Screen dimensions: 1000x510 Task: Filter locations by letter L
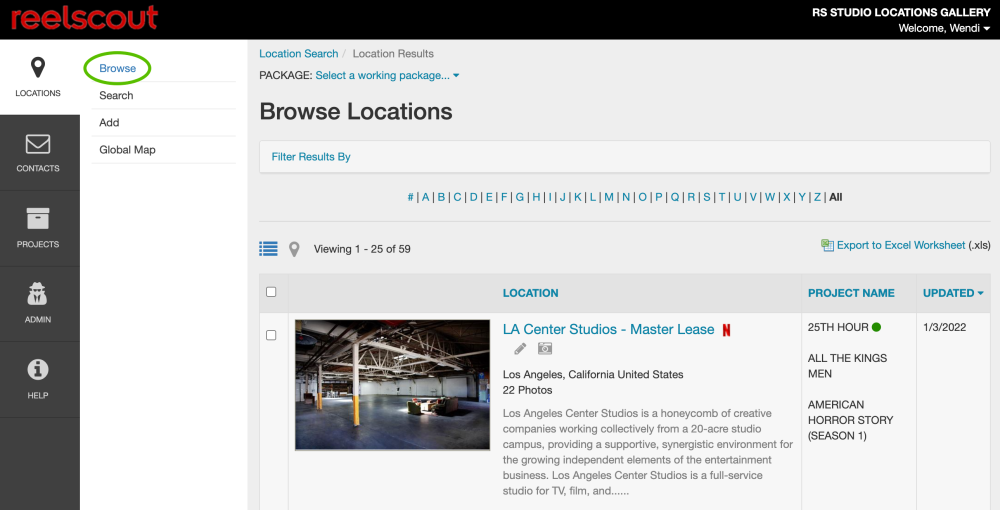pyautogui.click(x=593, y=197)
